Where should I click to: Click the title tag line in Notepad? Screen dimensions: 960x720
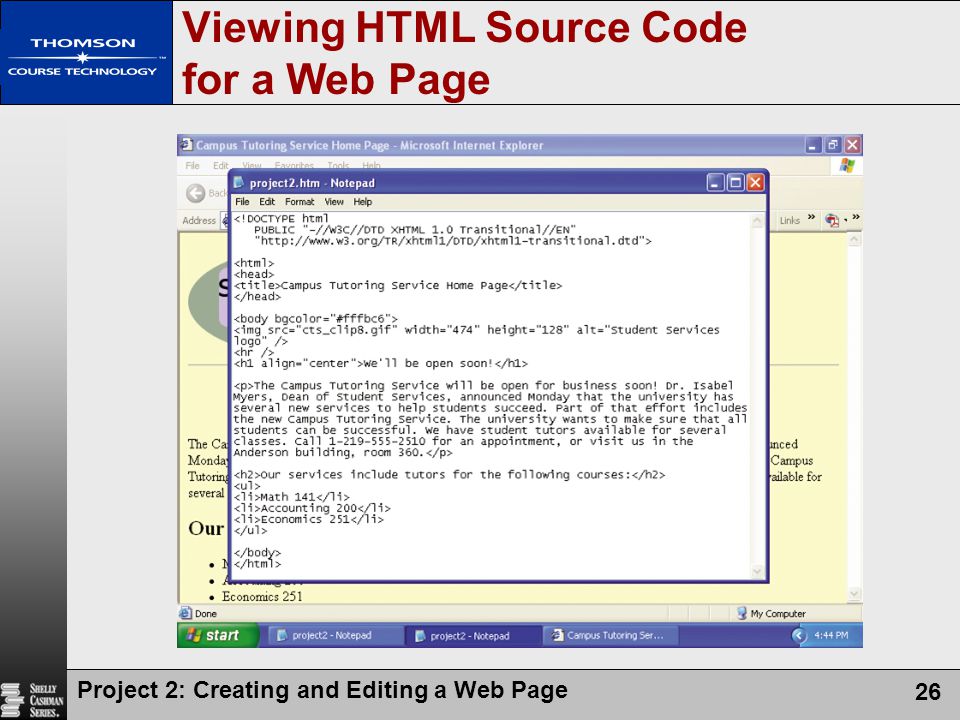pos(397,285)
